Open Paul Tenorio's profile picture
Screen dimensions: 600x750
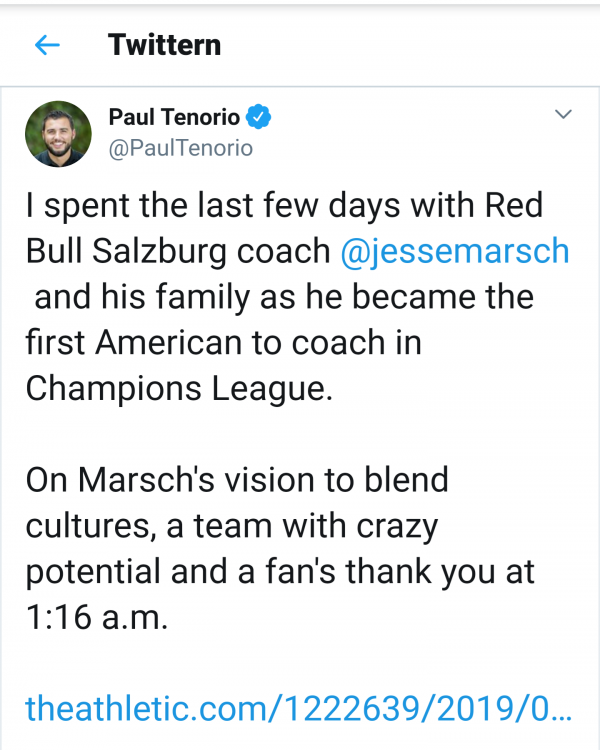tap(58, 134)
